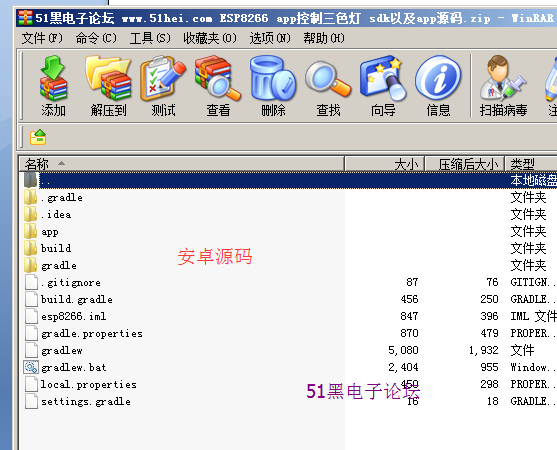Select the 'gradlew' file name
The width and height of the screenshot is (557, 450).
(62, 351)
